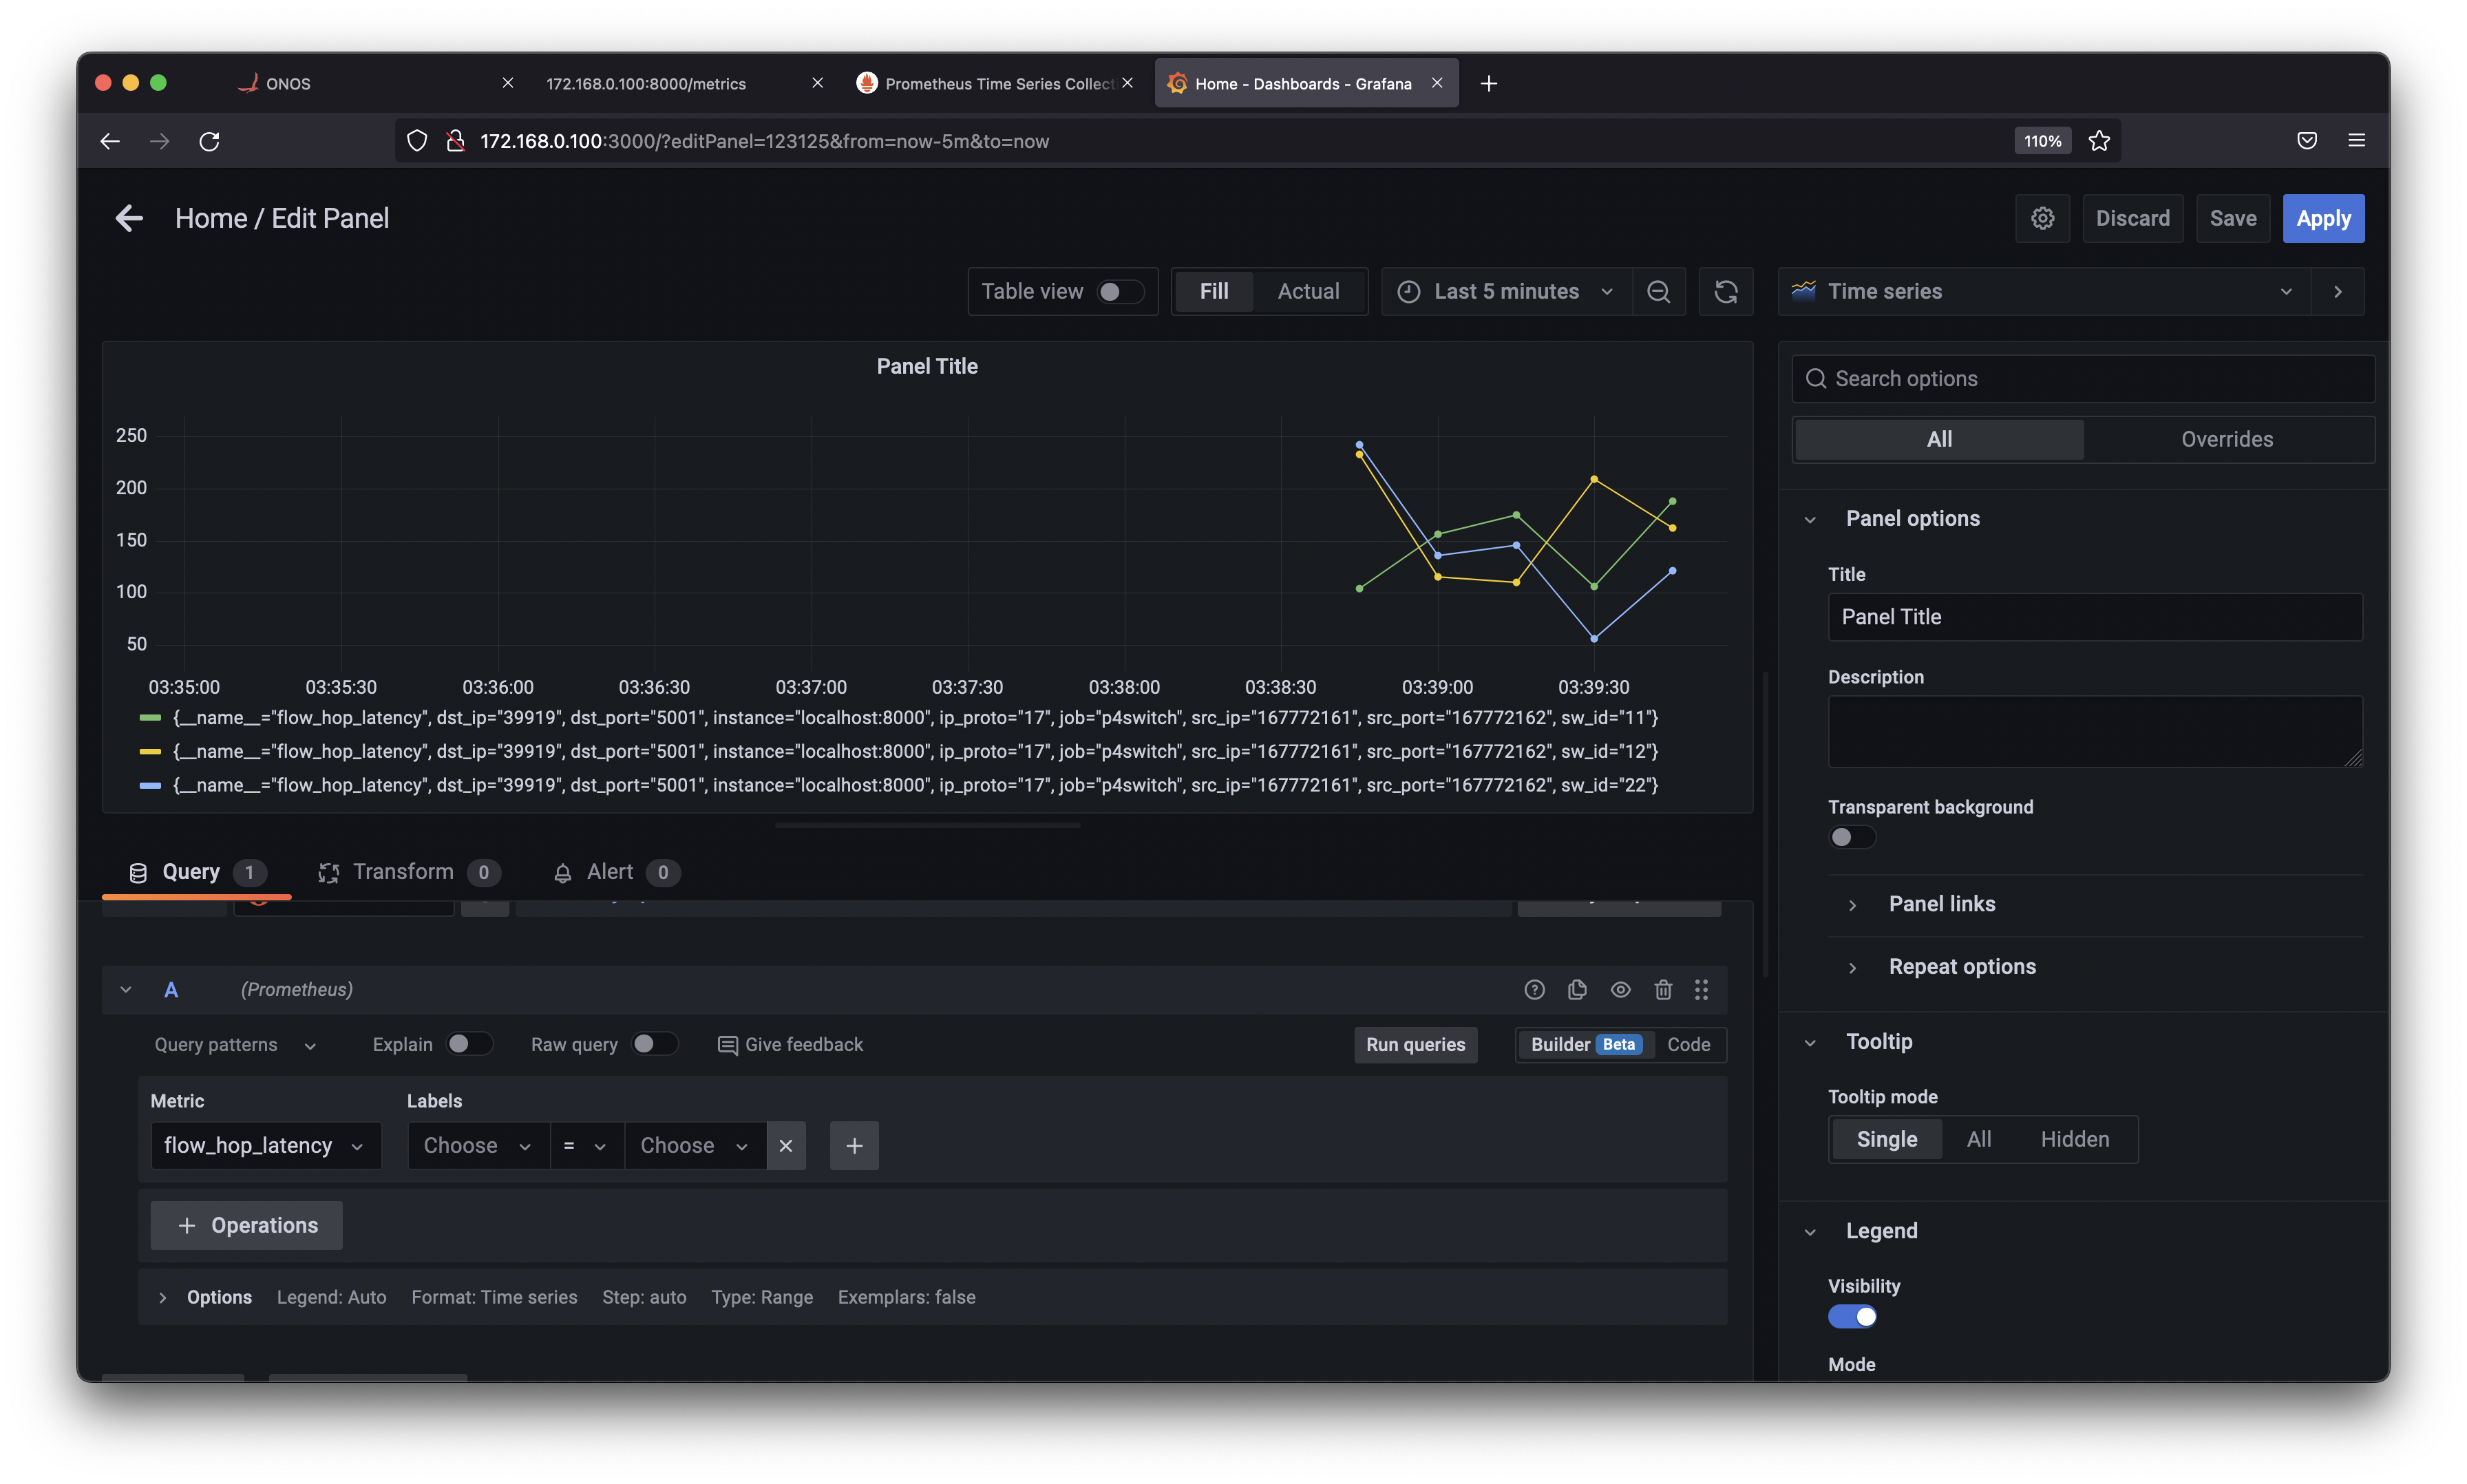Click the yellow sw_id=12 legend swatch
The image size is (2467, 1484).
150,751
